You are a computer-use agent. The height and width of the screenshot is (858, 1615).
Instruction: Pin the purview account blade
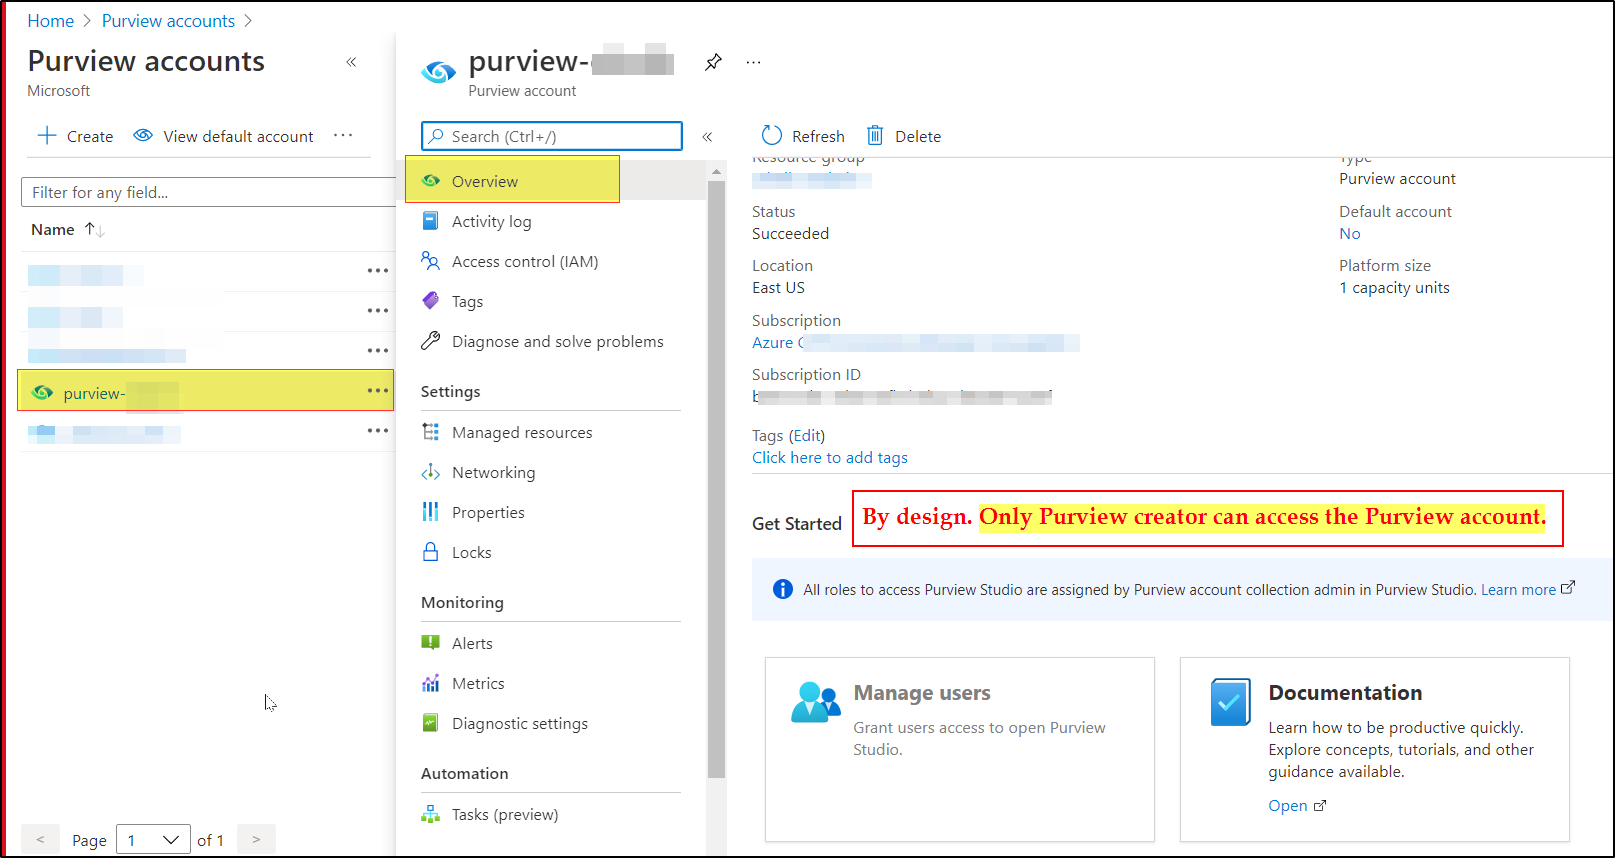tap(713, 62)
